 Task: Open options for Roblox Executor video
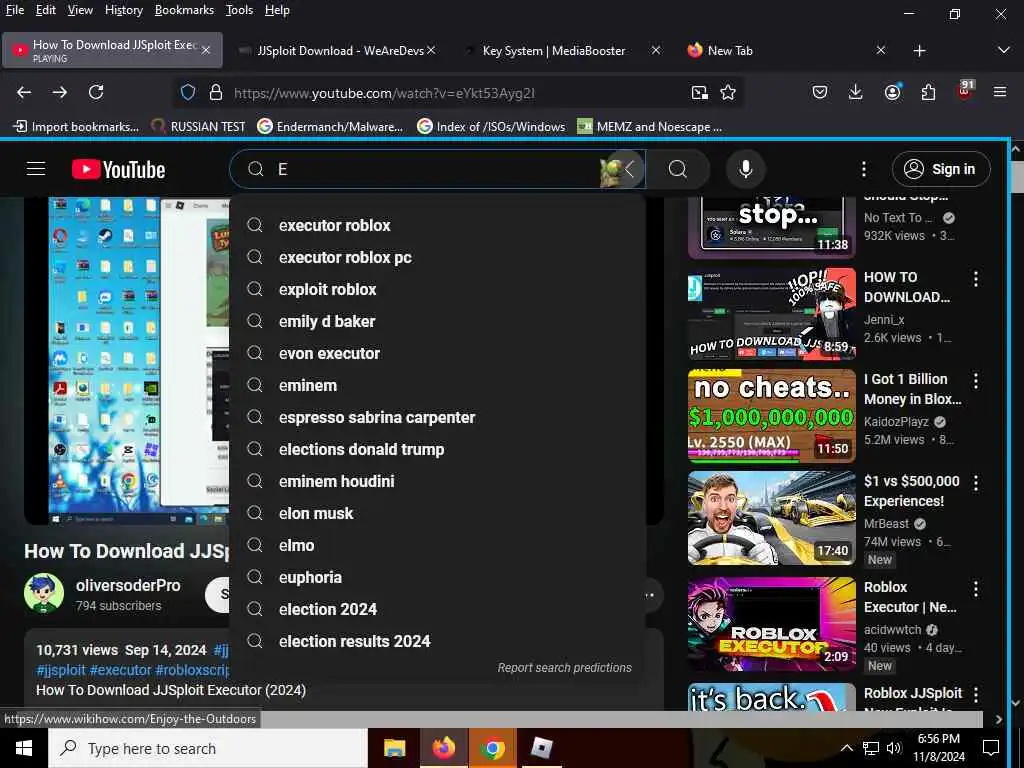tap(976, 589)
